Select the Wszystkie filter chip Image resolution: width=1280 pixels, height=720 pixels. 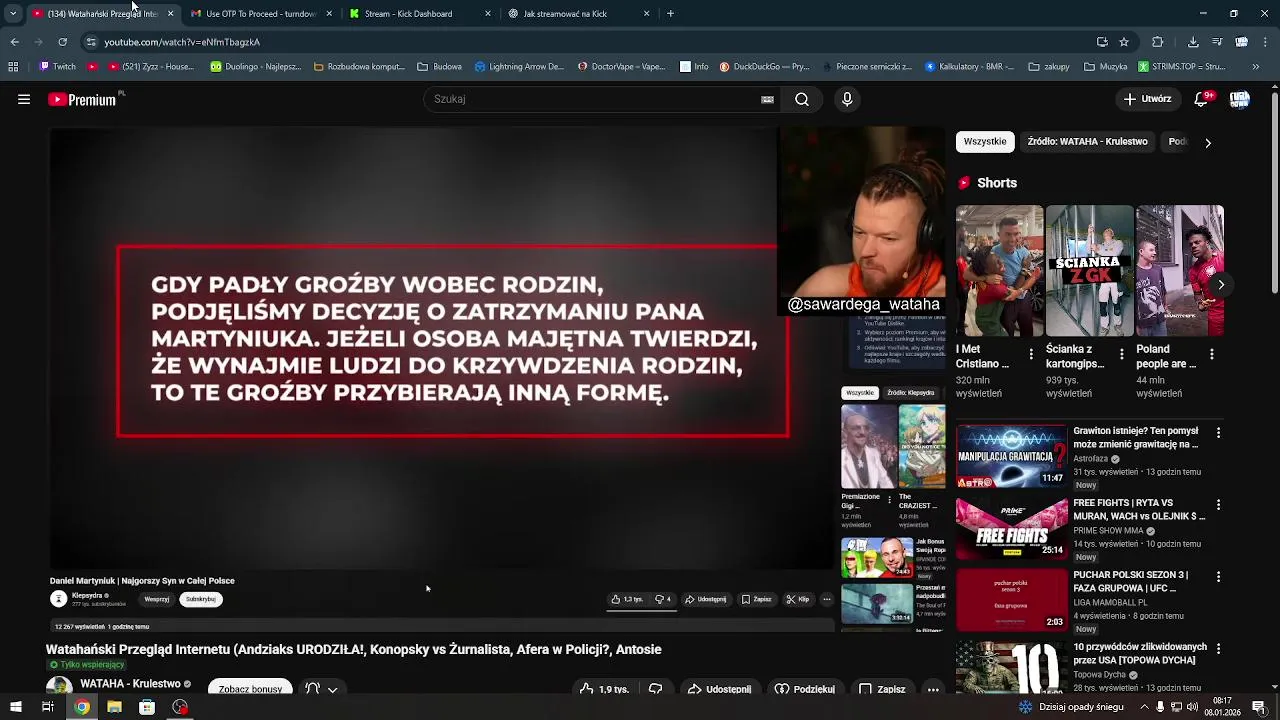point(985,142)
